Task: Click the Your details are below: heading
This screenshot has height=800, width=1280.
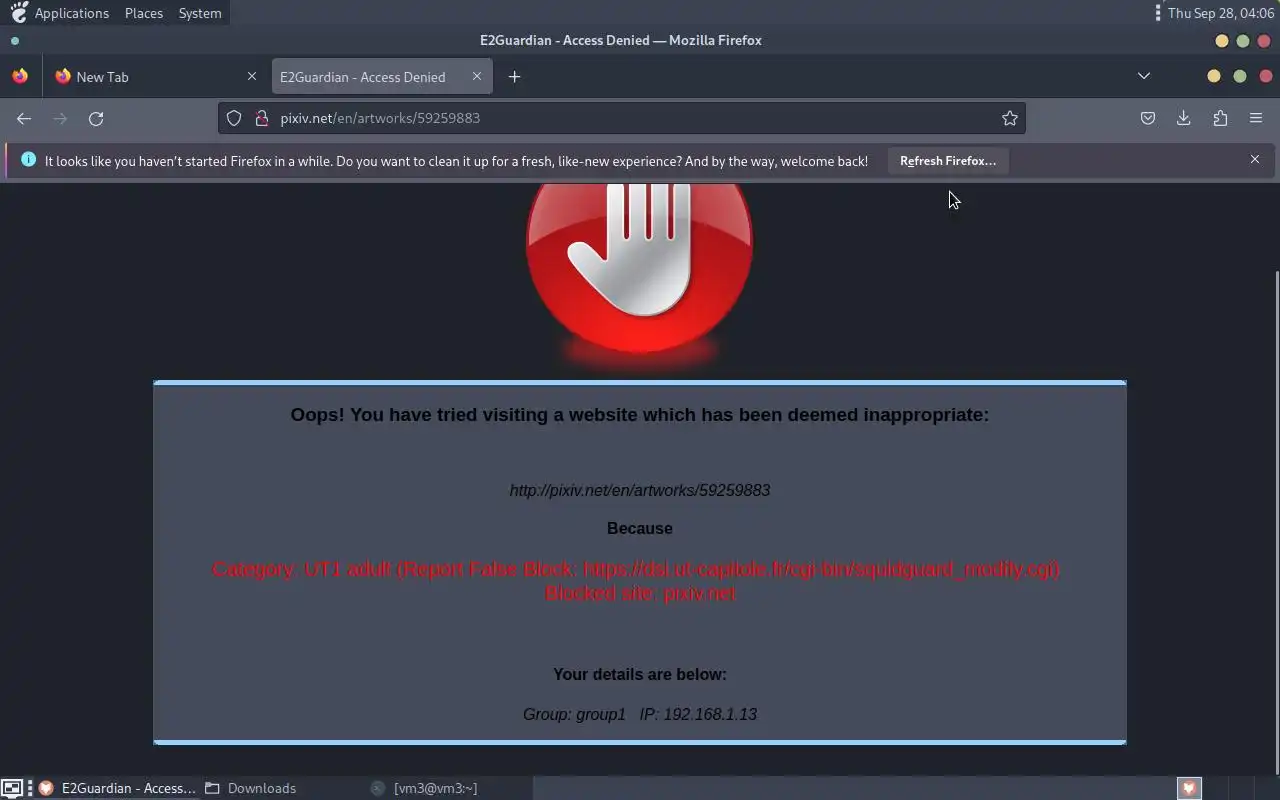Action: (640, 674)
